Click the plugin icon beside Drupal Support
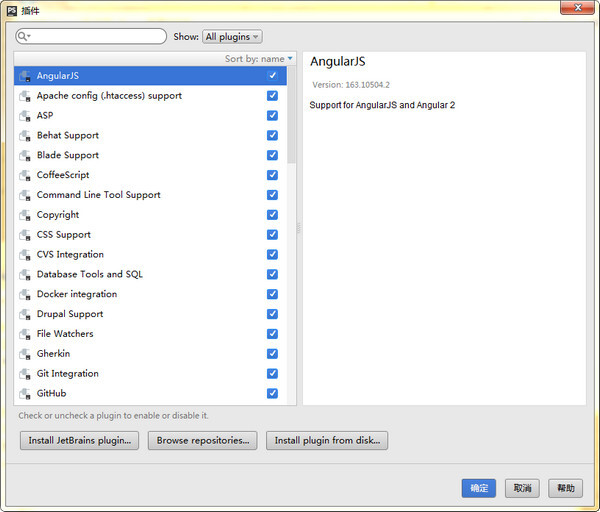Image resolution: width=600 pixels, height=512 pixels. tap(25, 315)
